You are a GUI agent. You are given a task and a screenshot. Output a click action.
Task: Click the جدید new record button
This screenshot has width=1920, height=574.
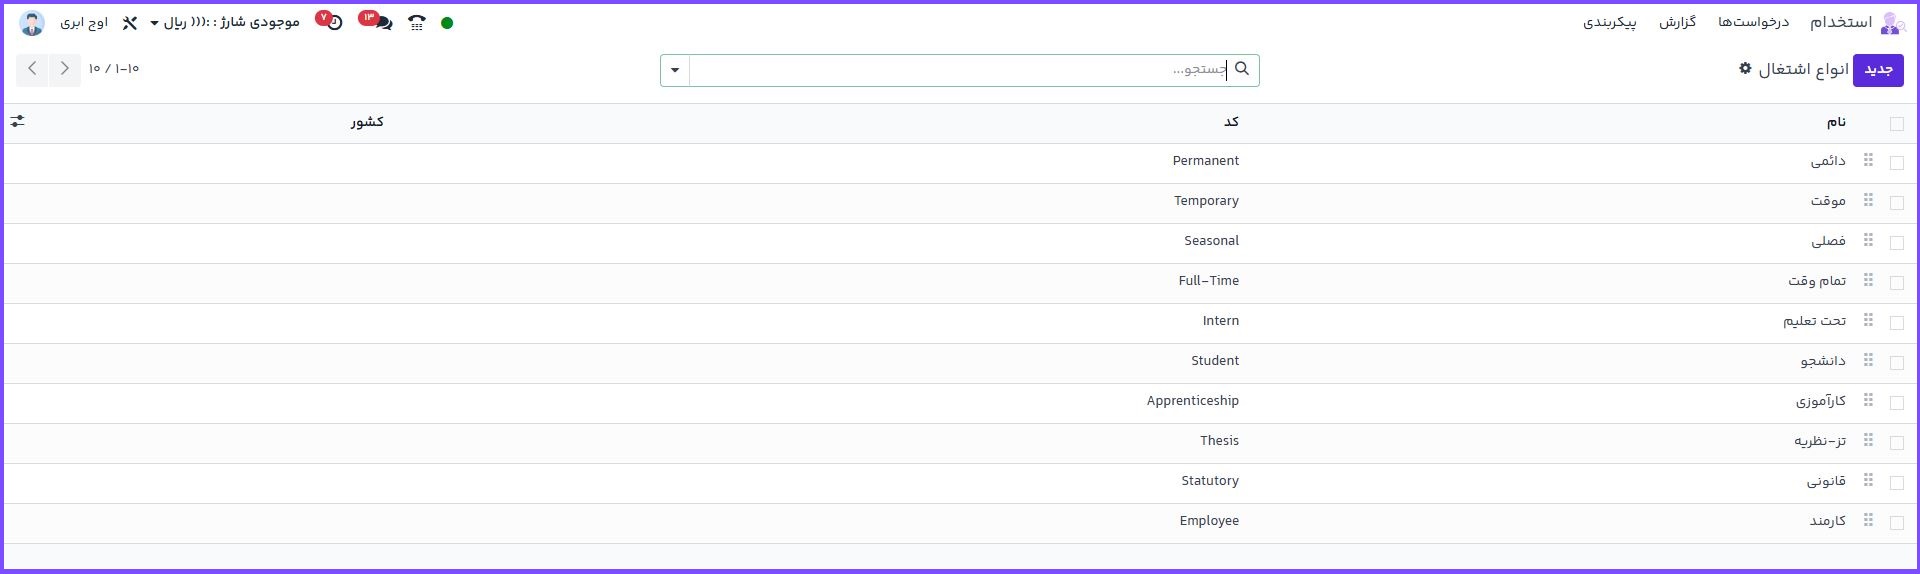click(x=1878, y=70)
